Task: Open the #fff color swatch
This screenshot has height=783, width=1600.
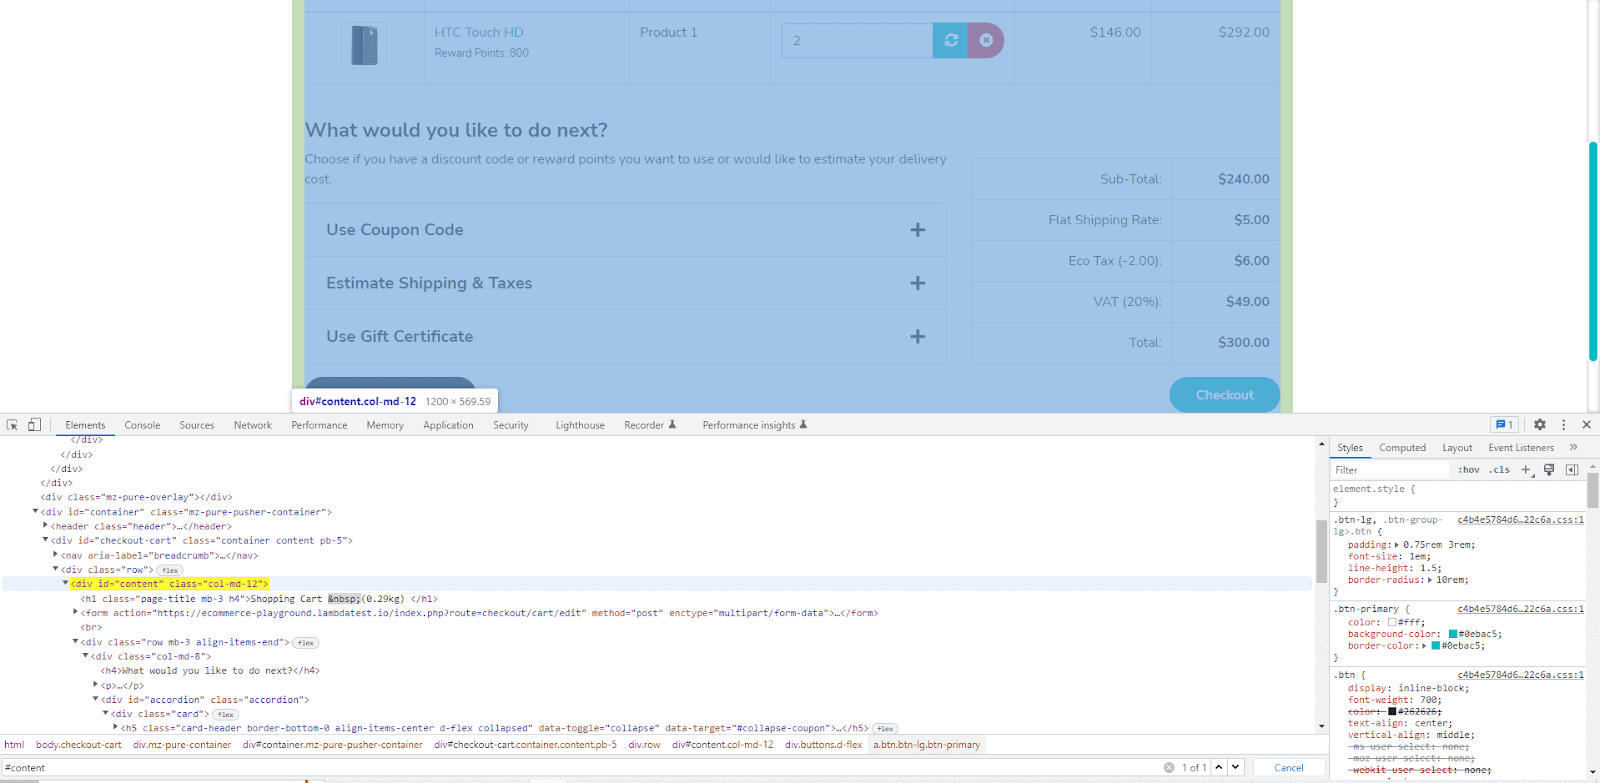Action: (1392, 622)
